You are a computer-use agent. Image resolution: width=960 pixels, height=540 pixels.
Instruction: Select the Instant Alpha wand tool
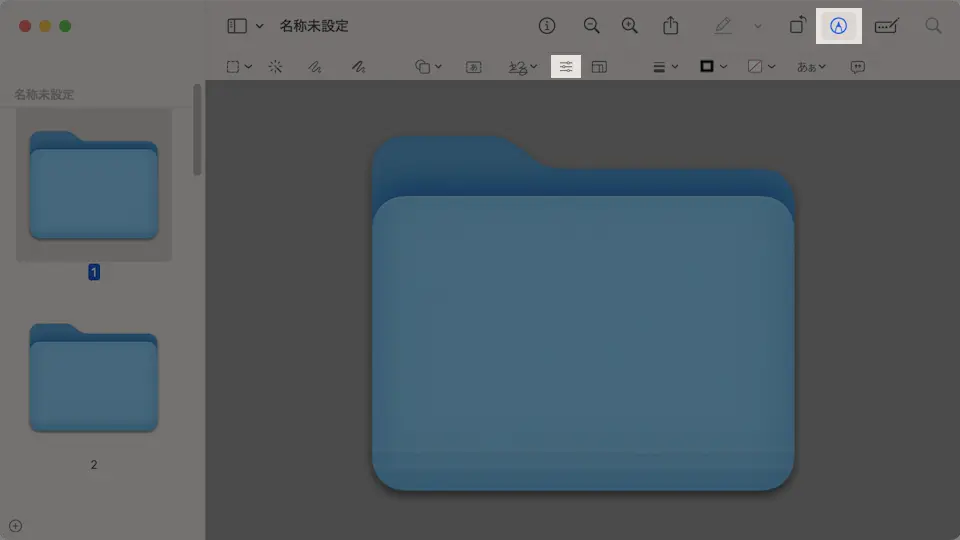click(275, 67)
